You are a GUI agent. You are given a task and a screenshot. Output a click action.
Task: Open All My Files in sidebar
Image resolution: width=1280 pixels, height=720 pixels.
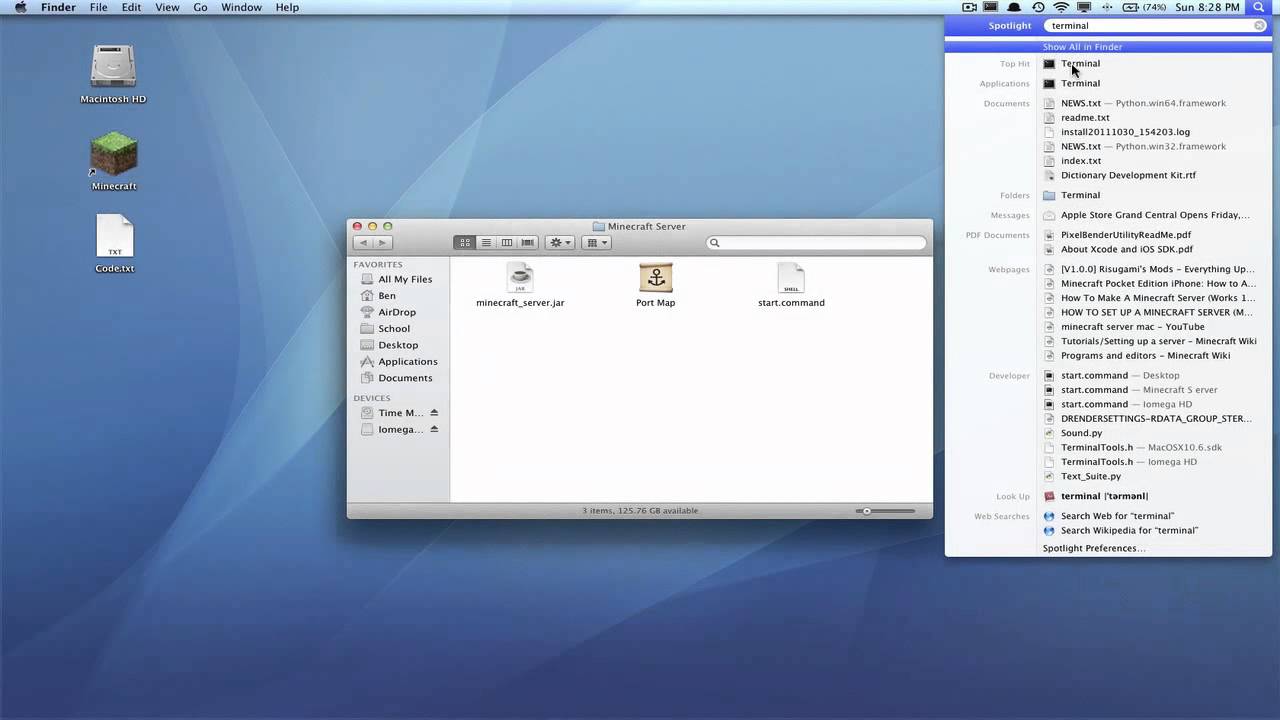405,279
